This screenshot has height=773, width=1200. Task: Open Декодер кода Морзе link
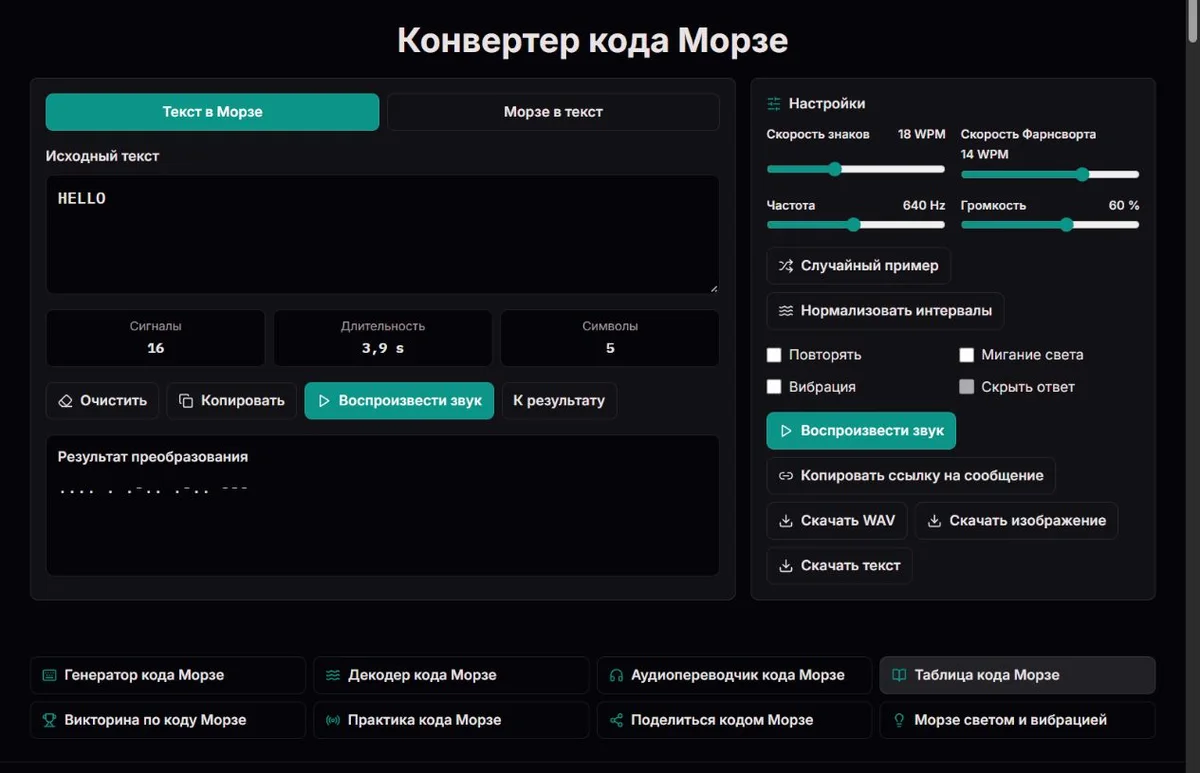point(451,675)
